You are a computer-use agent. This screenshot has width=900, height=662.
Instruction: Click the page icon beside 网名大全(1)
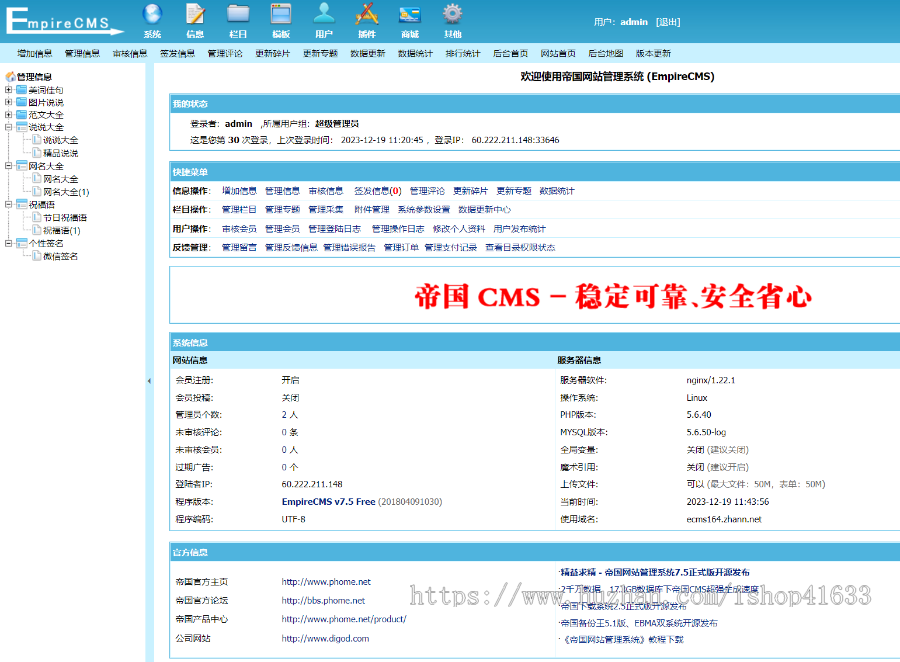pos(37,191)
